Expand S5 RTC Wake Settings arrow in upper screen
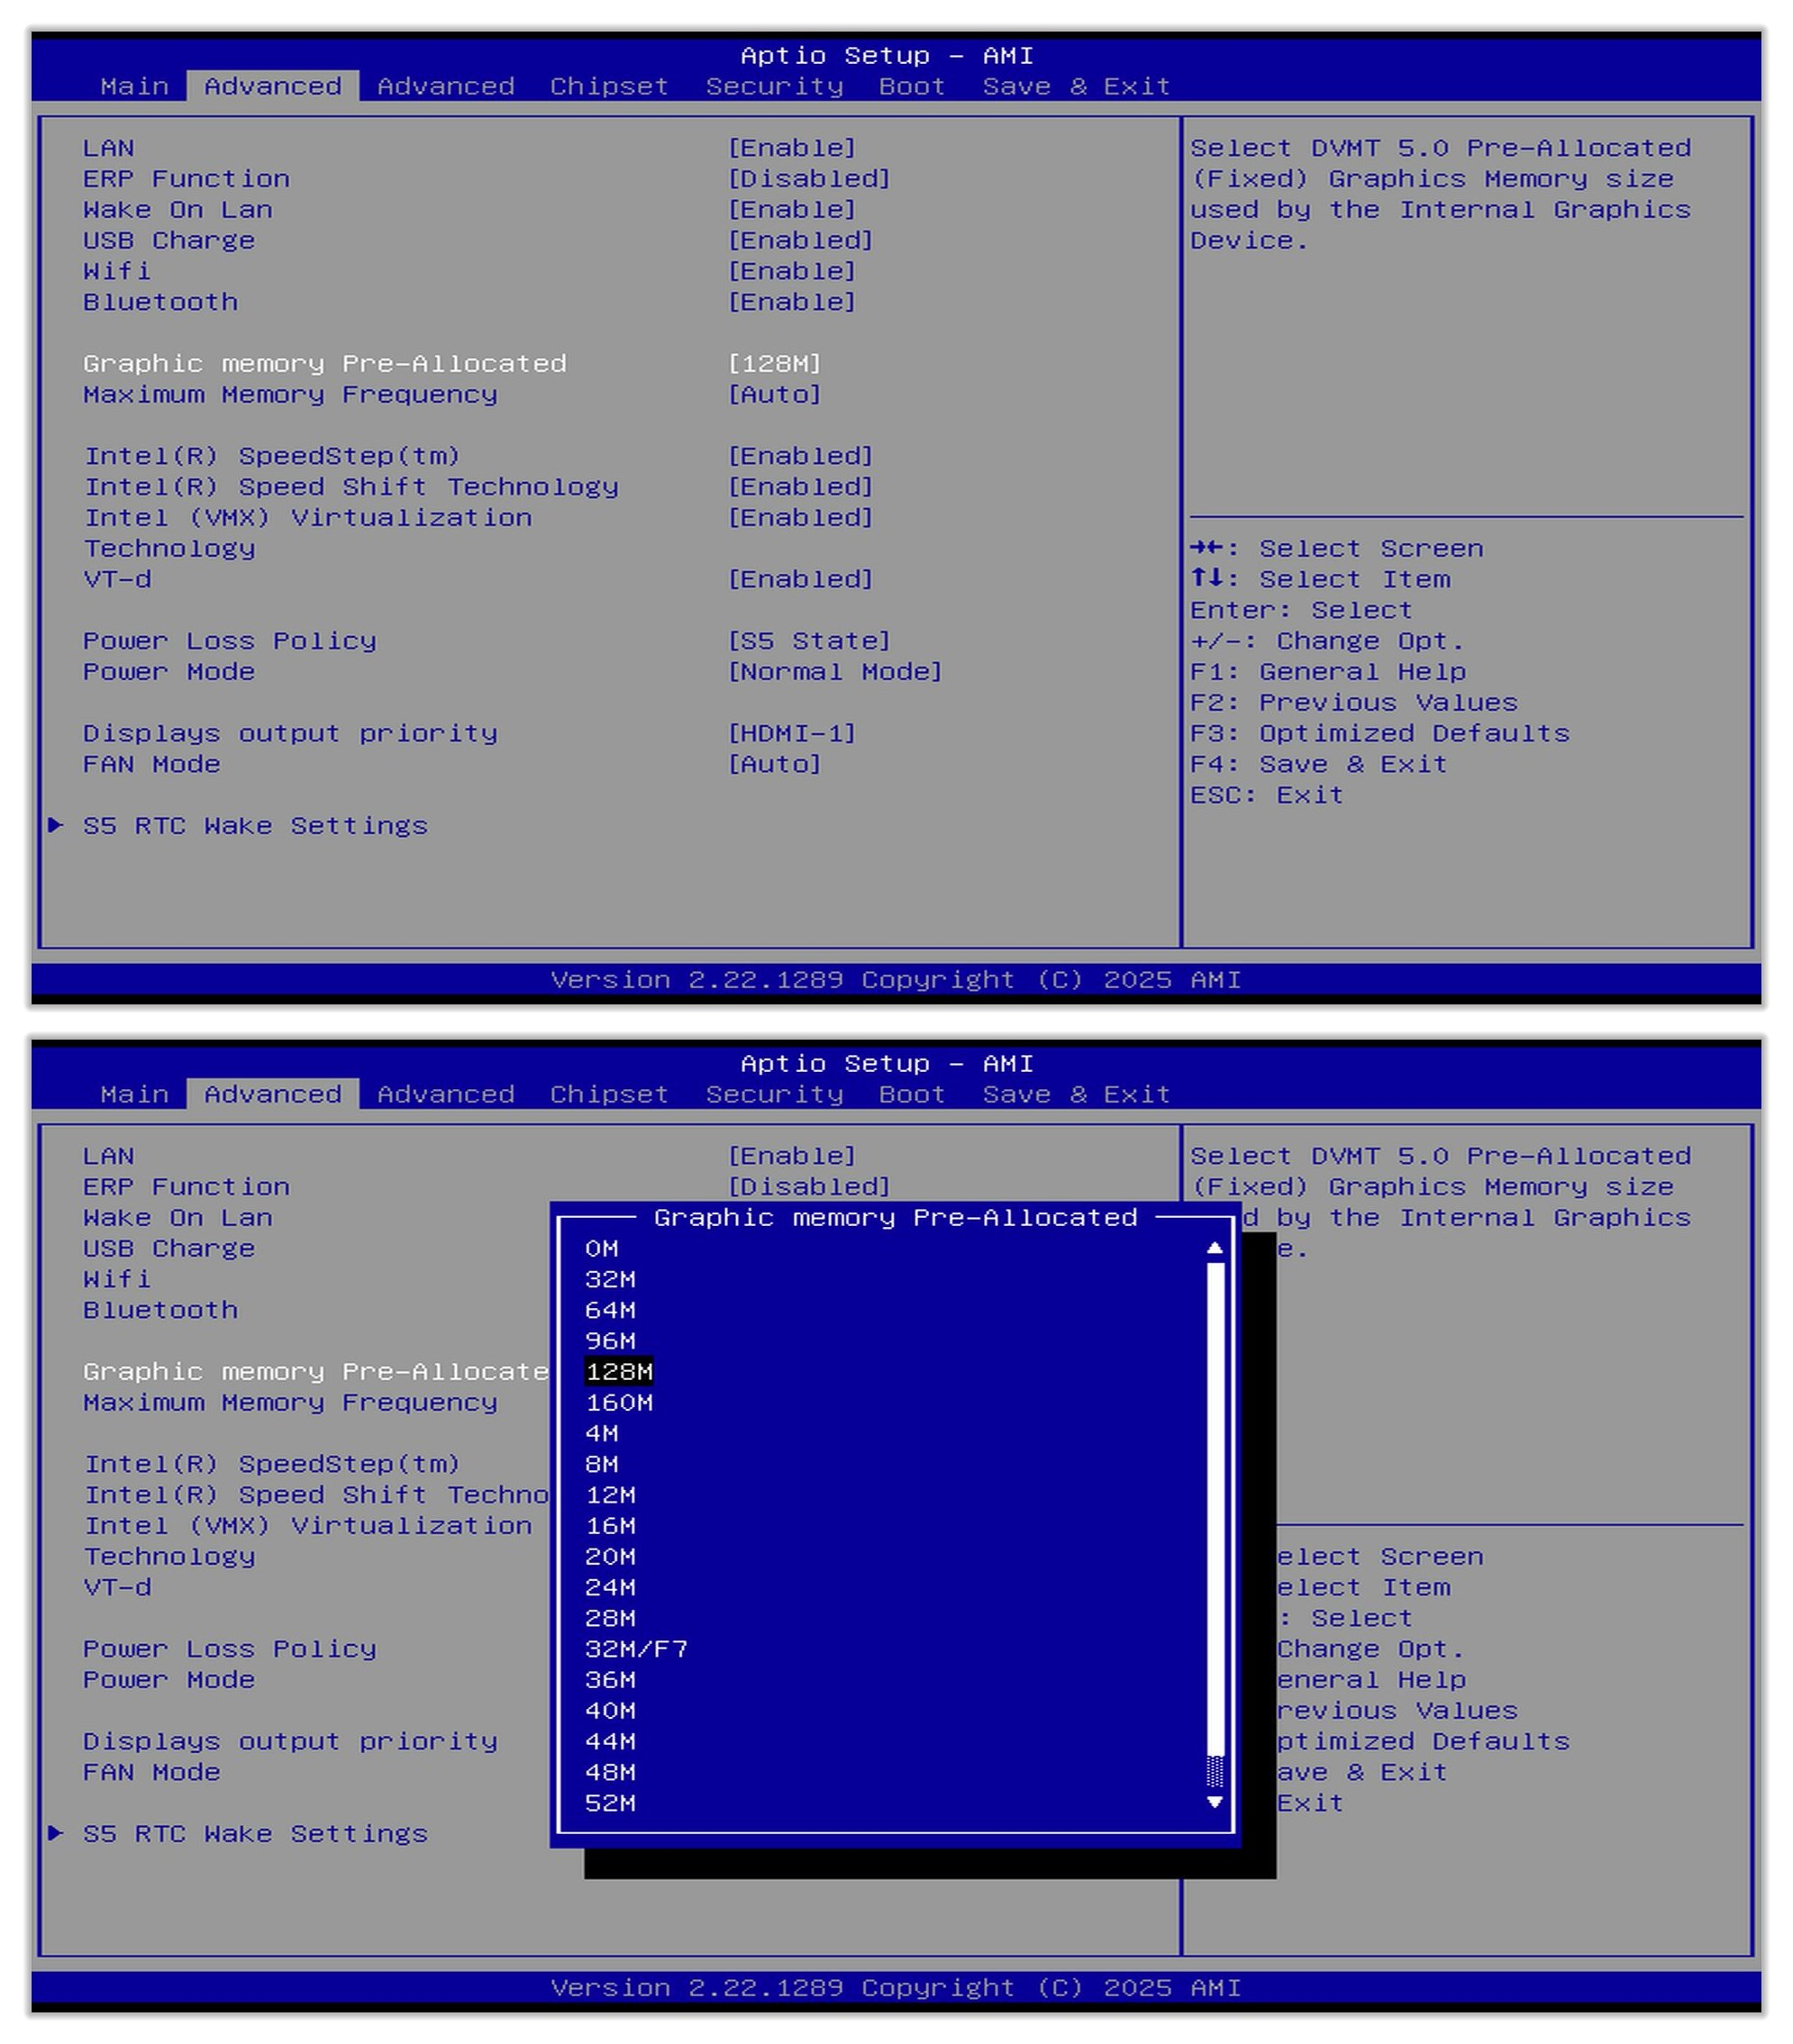1793x2044 pixels. click(x=56, y=825)
